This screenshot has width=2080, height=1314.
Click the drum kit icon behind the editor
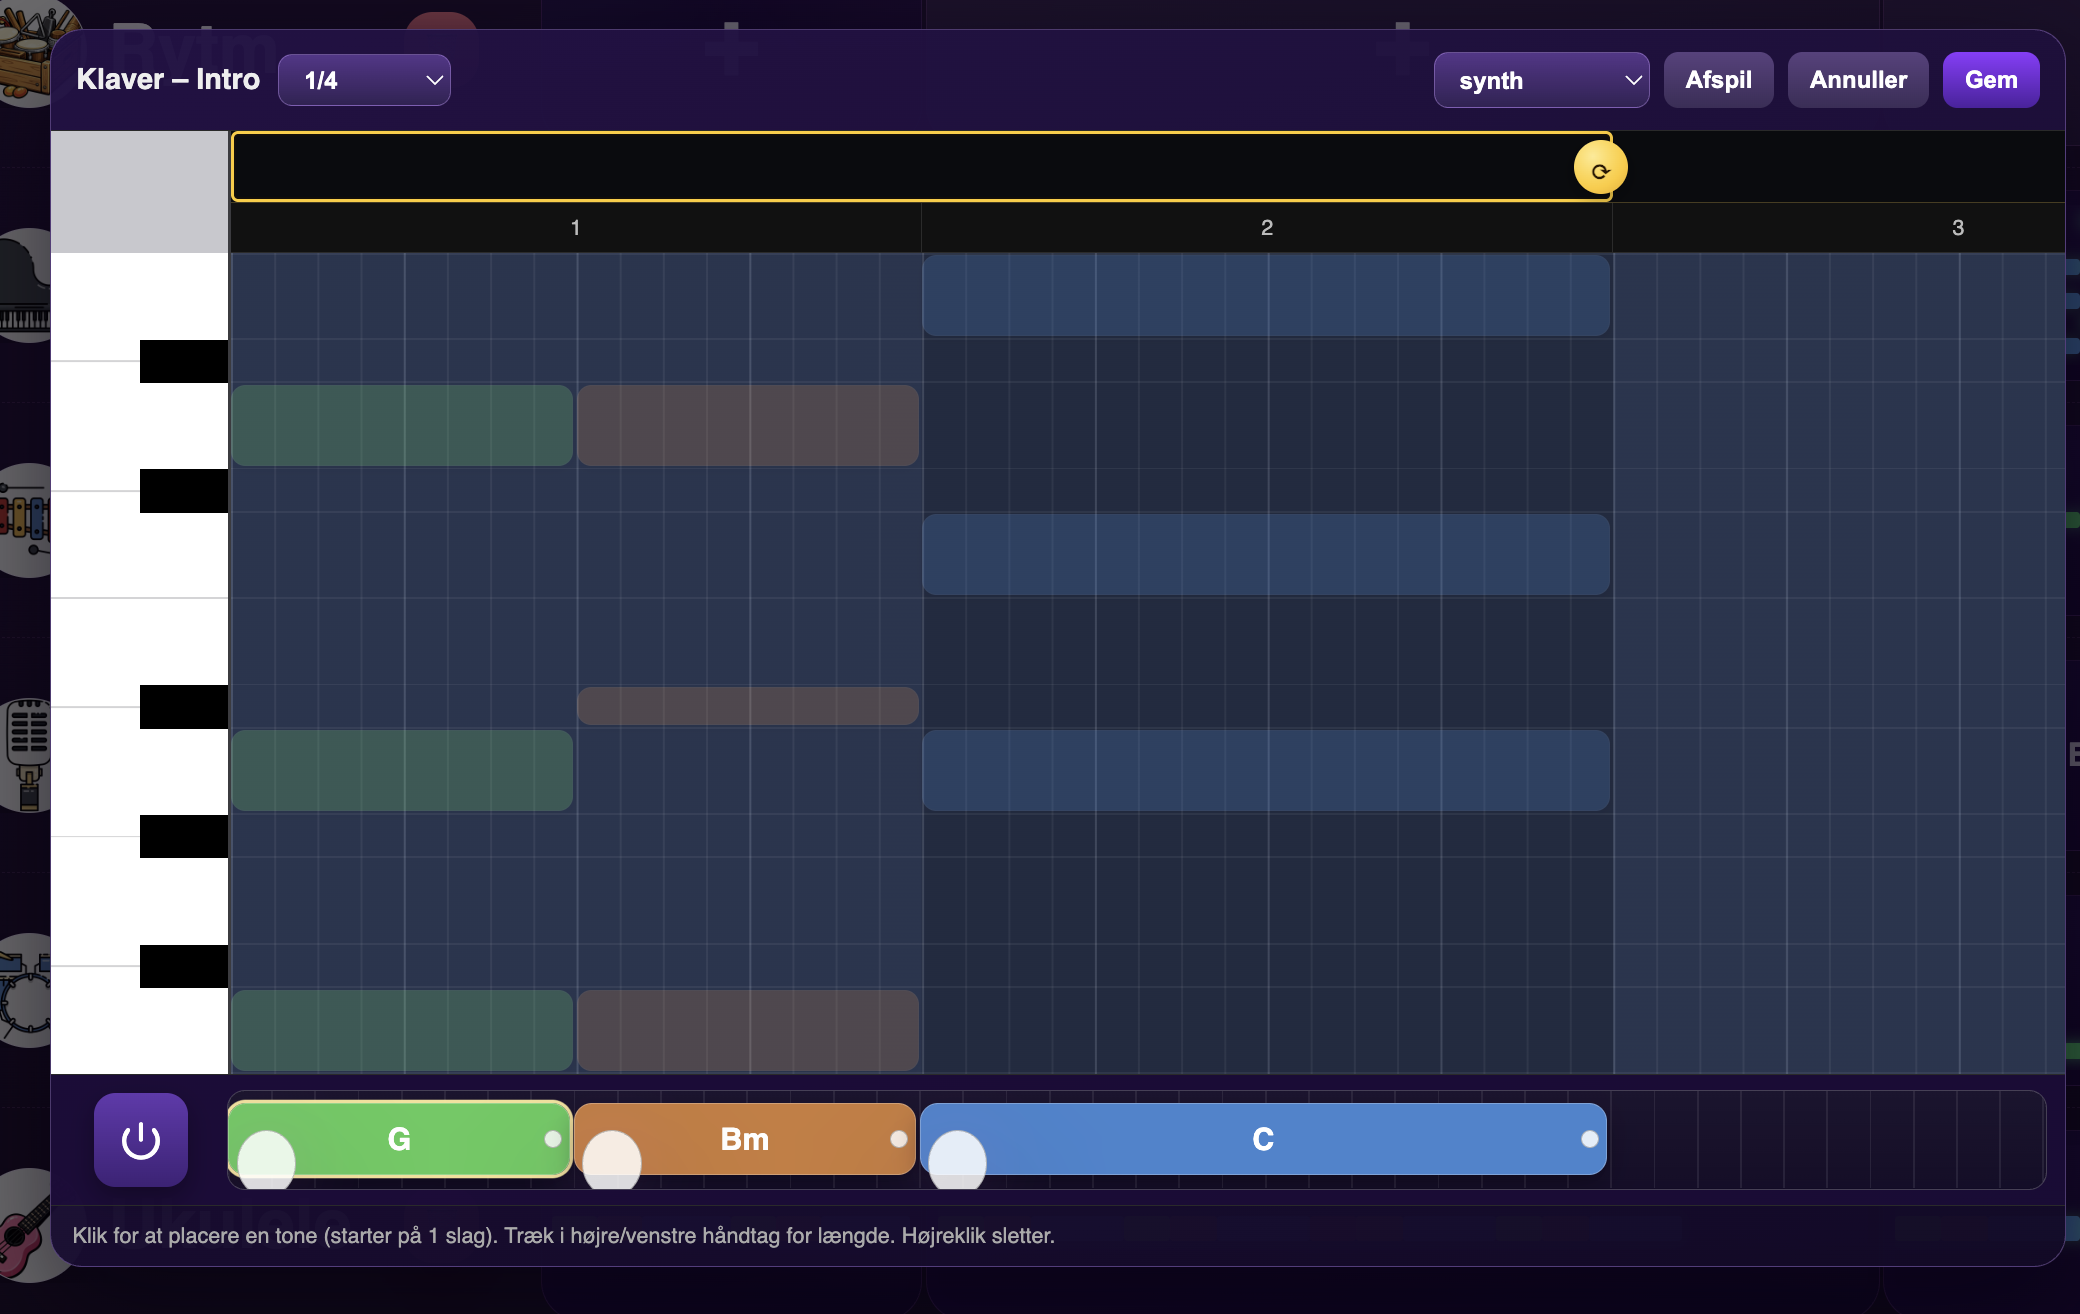tap(26, 990)
